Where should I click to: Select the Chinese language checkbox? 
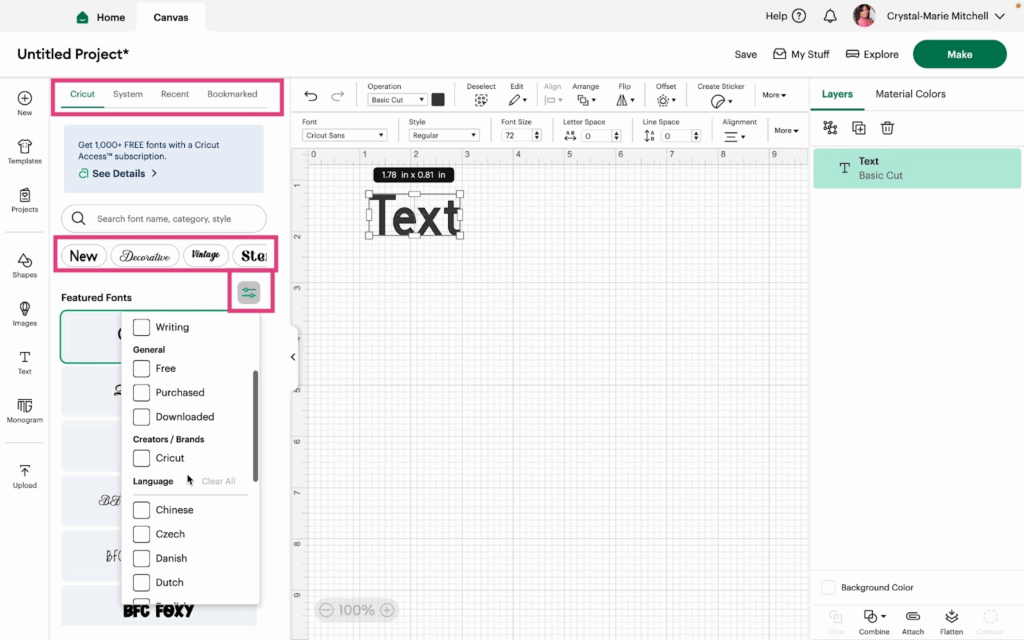[x=141, y=510]
